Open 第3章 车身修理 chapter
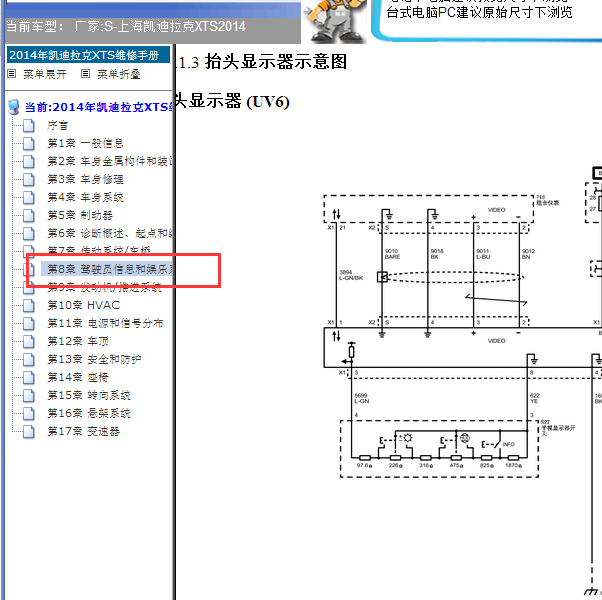602x600 pixels. pos(85,179)
